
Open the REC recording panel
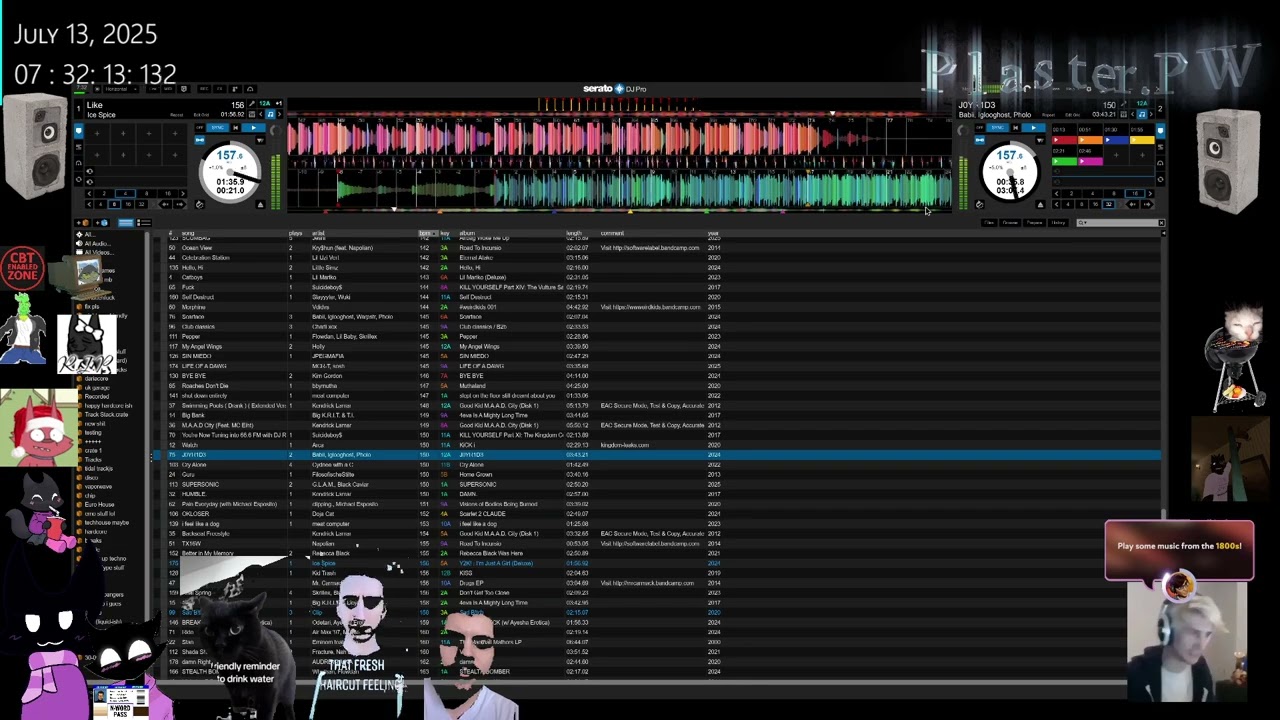[x=204, y=89]
